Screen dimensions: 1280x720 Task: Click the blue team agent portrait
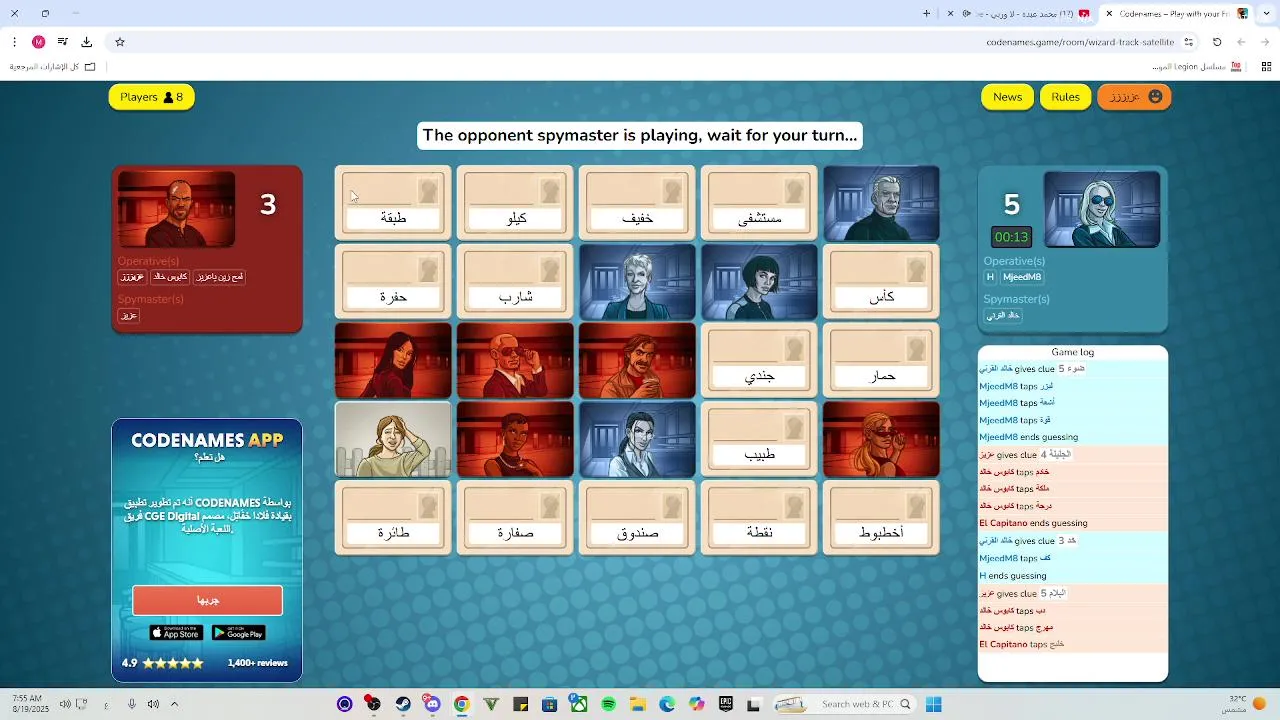tap(1102, 209)
